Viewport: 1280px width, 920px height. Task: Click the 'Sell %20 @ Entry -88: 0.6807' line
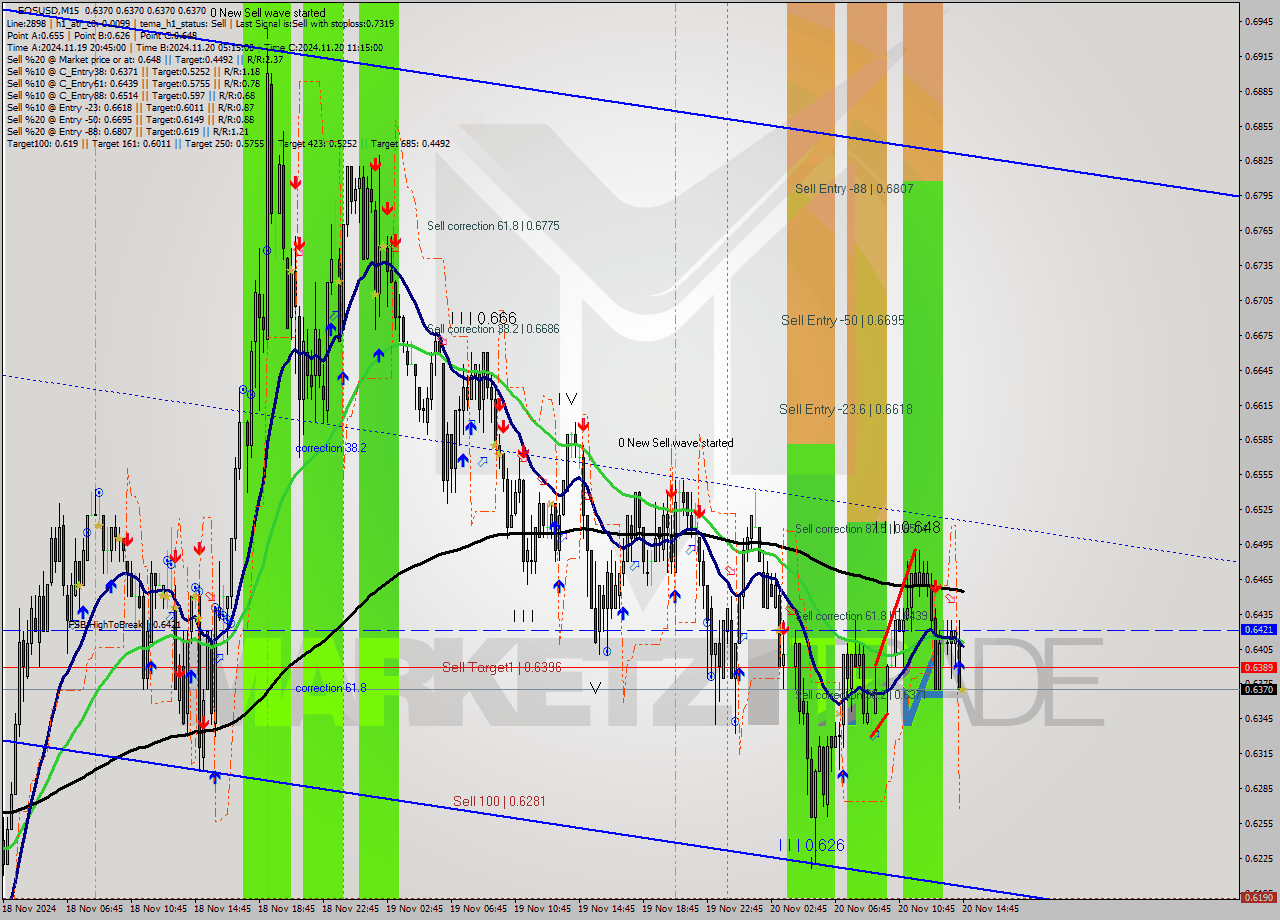pyautogui.click(x=127, y=131)
